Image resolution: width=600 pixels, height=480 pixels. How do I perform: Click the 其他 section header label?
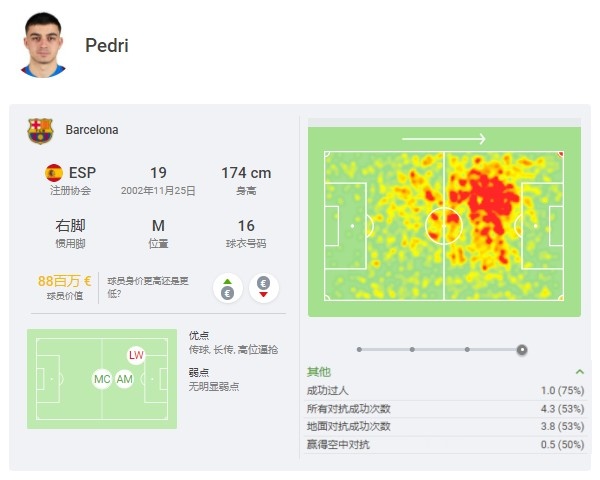(x=318, y=372)
